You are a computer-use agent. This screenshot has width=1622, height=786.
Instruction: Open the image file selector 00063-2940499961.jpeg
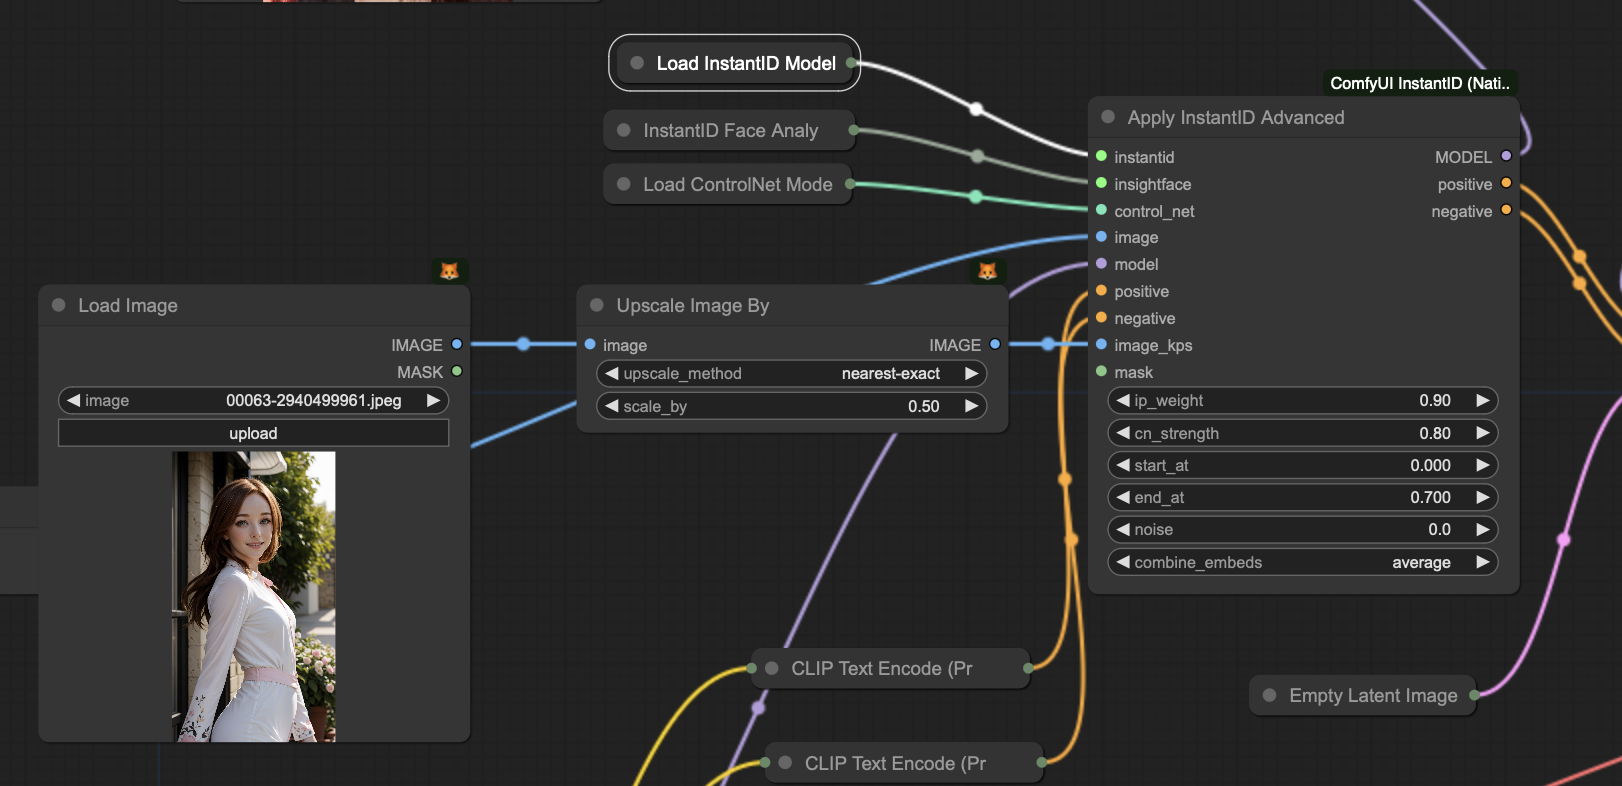click(253, 401)
